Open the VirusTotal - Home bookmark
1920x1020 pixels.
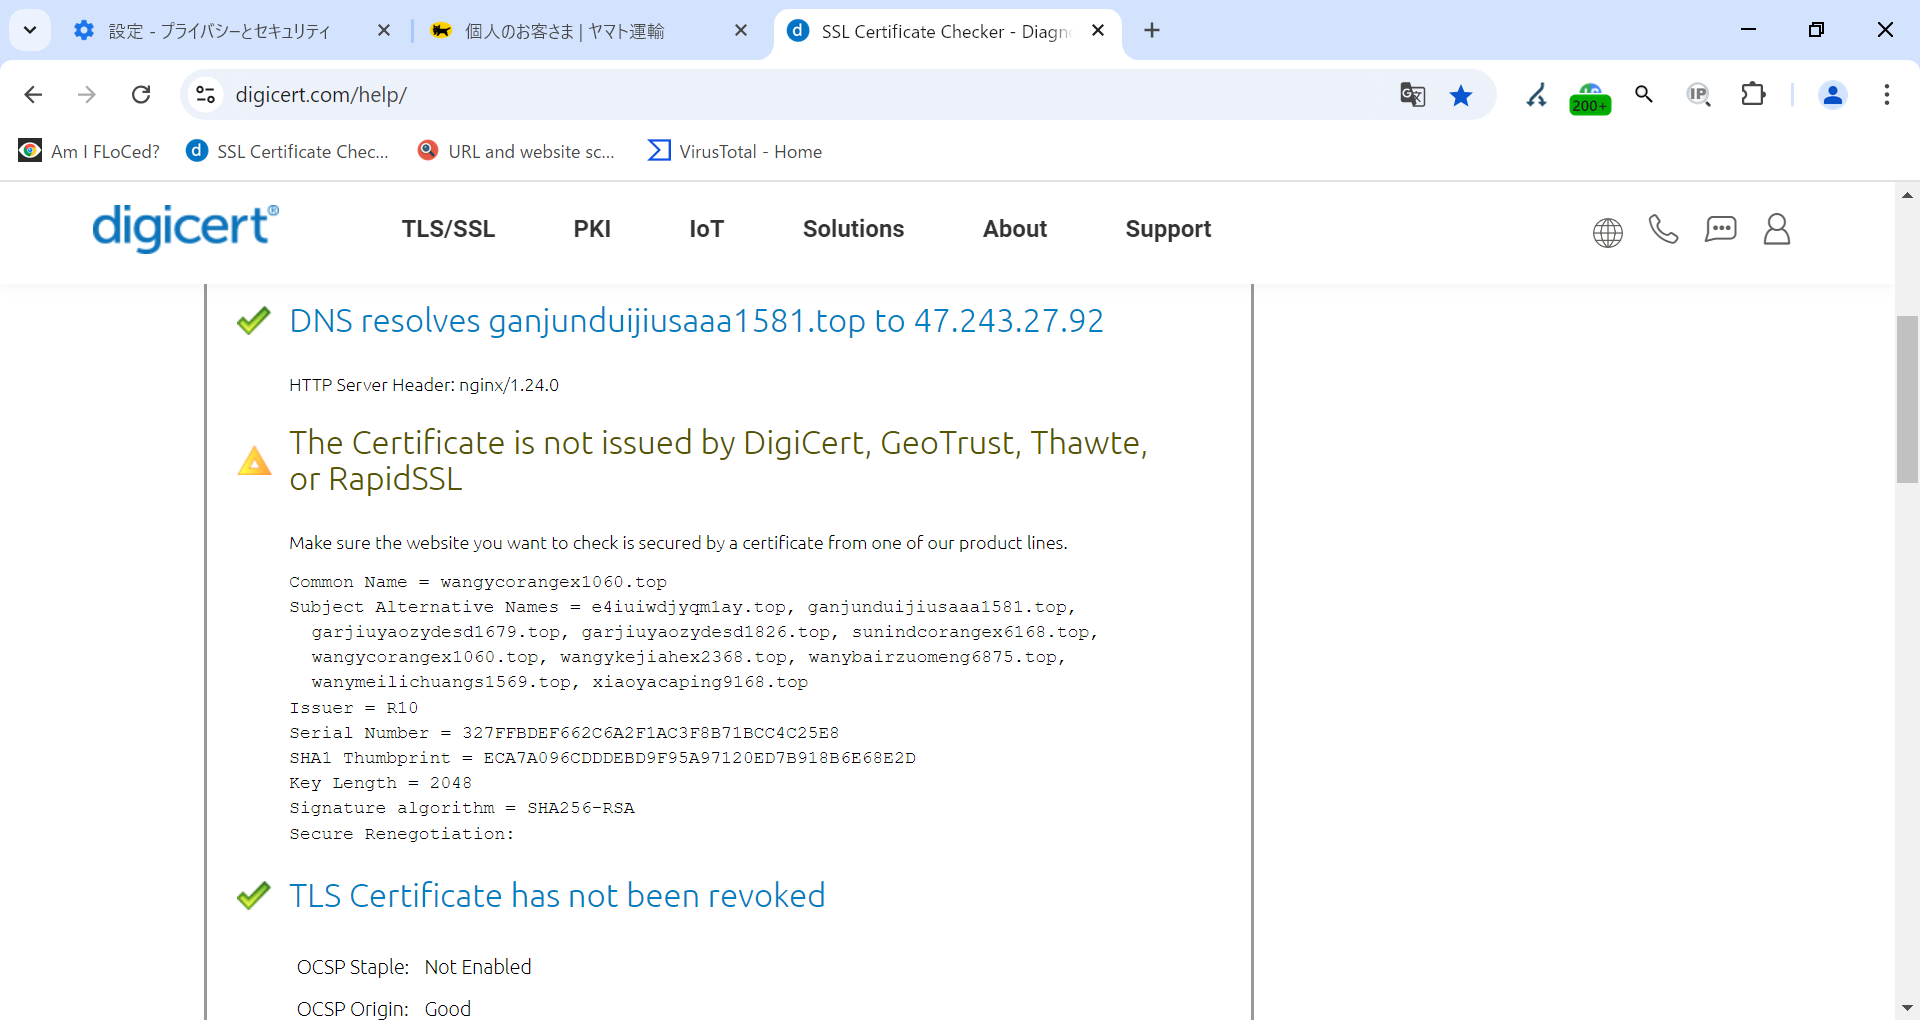click(735, 151)
